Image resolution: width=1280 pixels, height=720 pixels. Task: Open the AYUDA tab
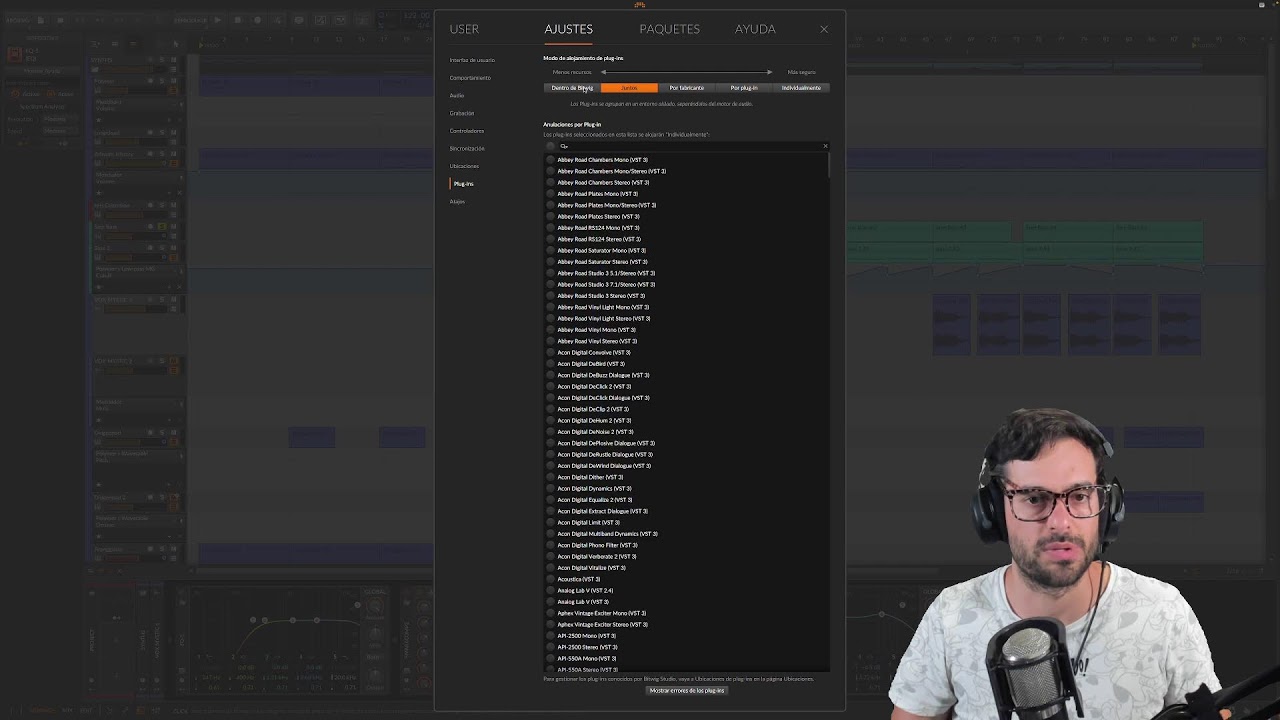(755, 29)
